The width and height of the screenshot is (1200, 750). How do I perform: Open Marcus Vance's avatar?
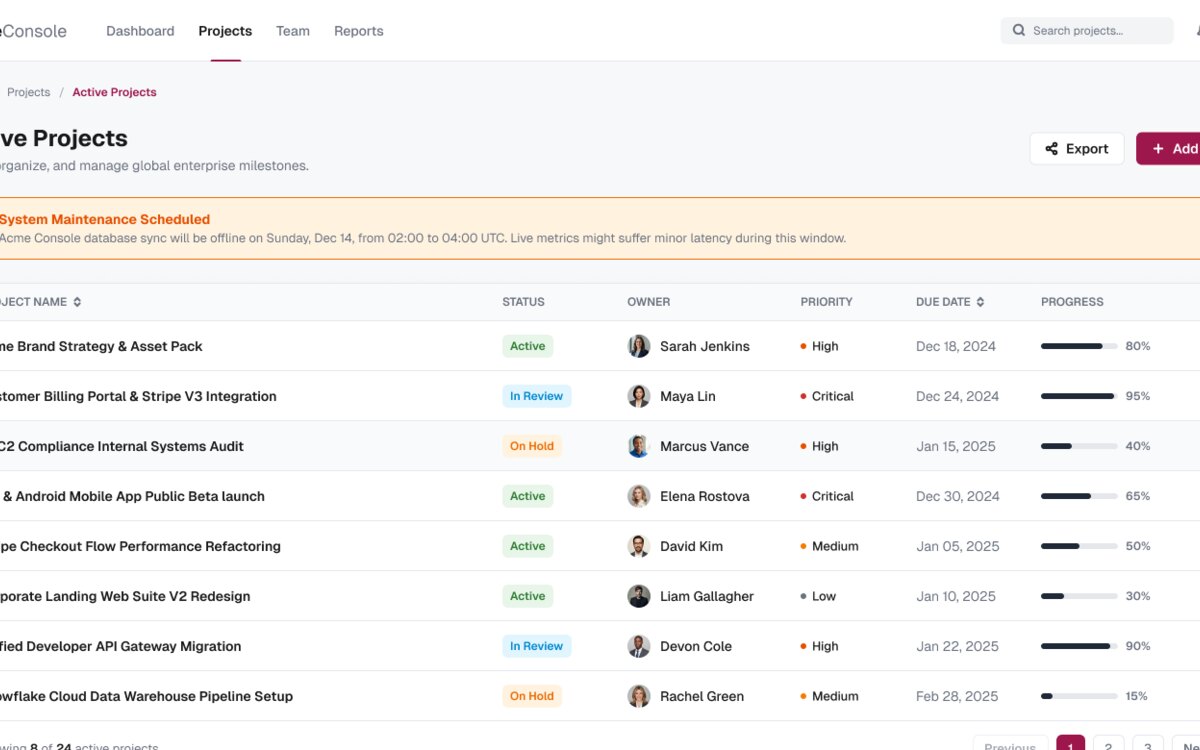pyautogui.click(x=639, y=446)
